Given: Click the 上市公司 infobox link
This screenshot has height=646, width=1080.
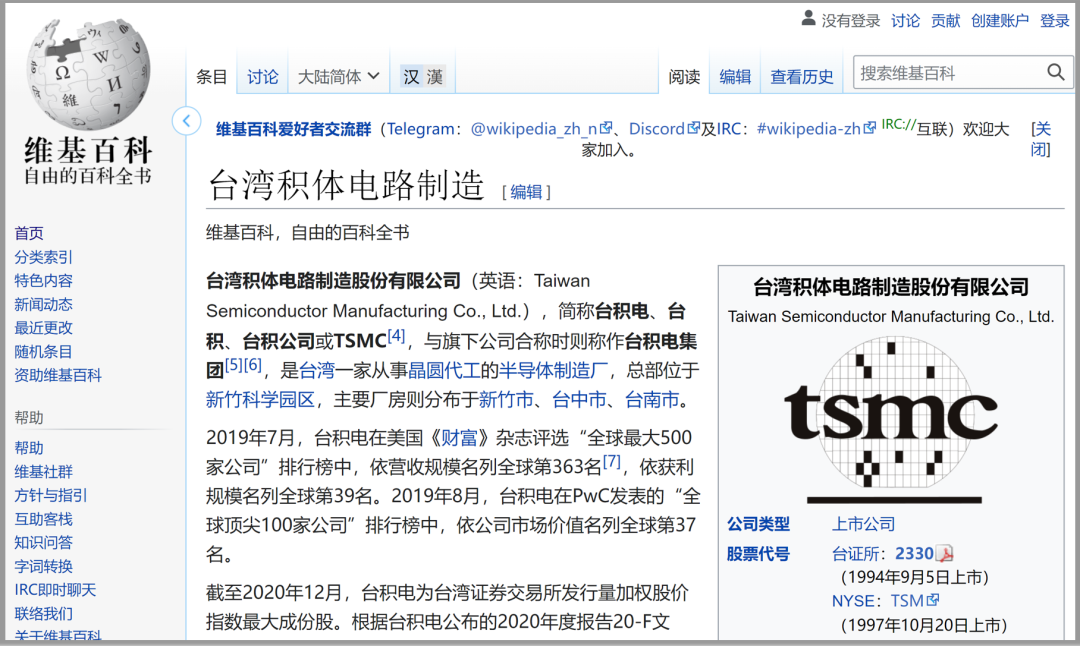Looking at the screenshot, I should coord(863,524).
